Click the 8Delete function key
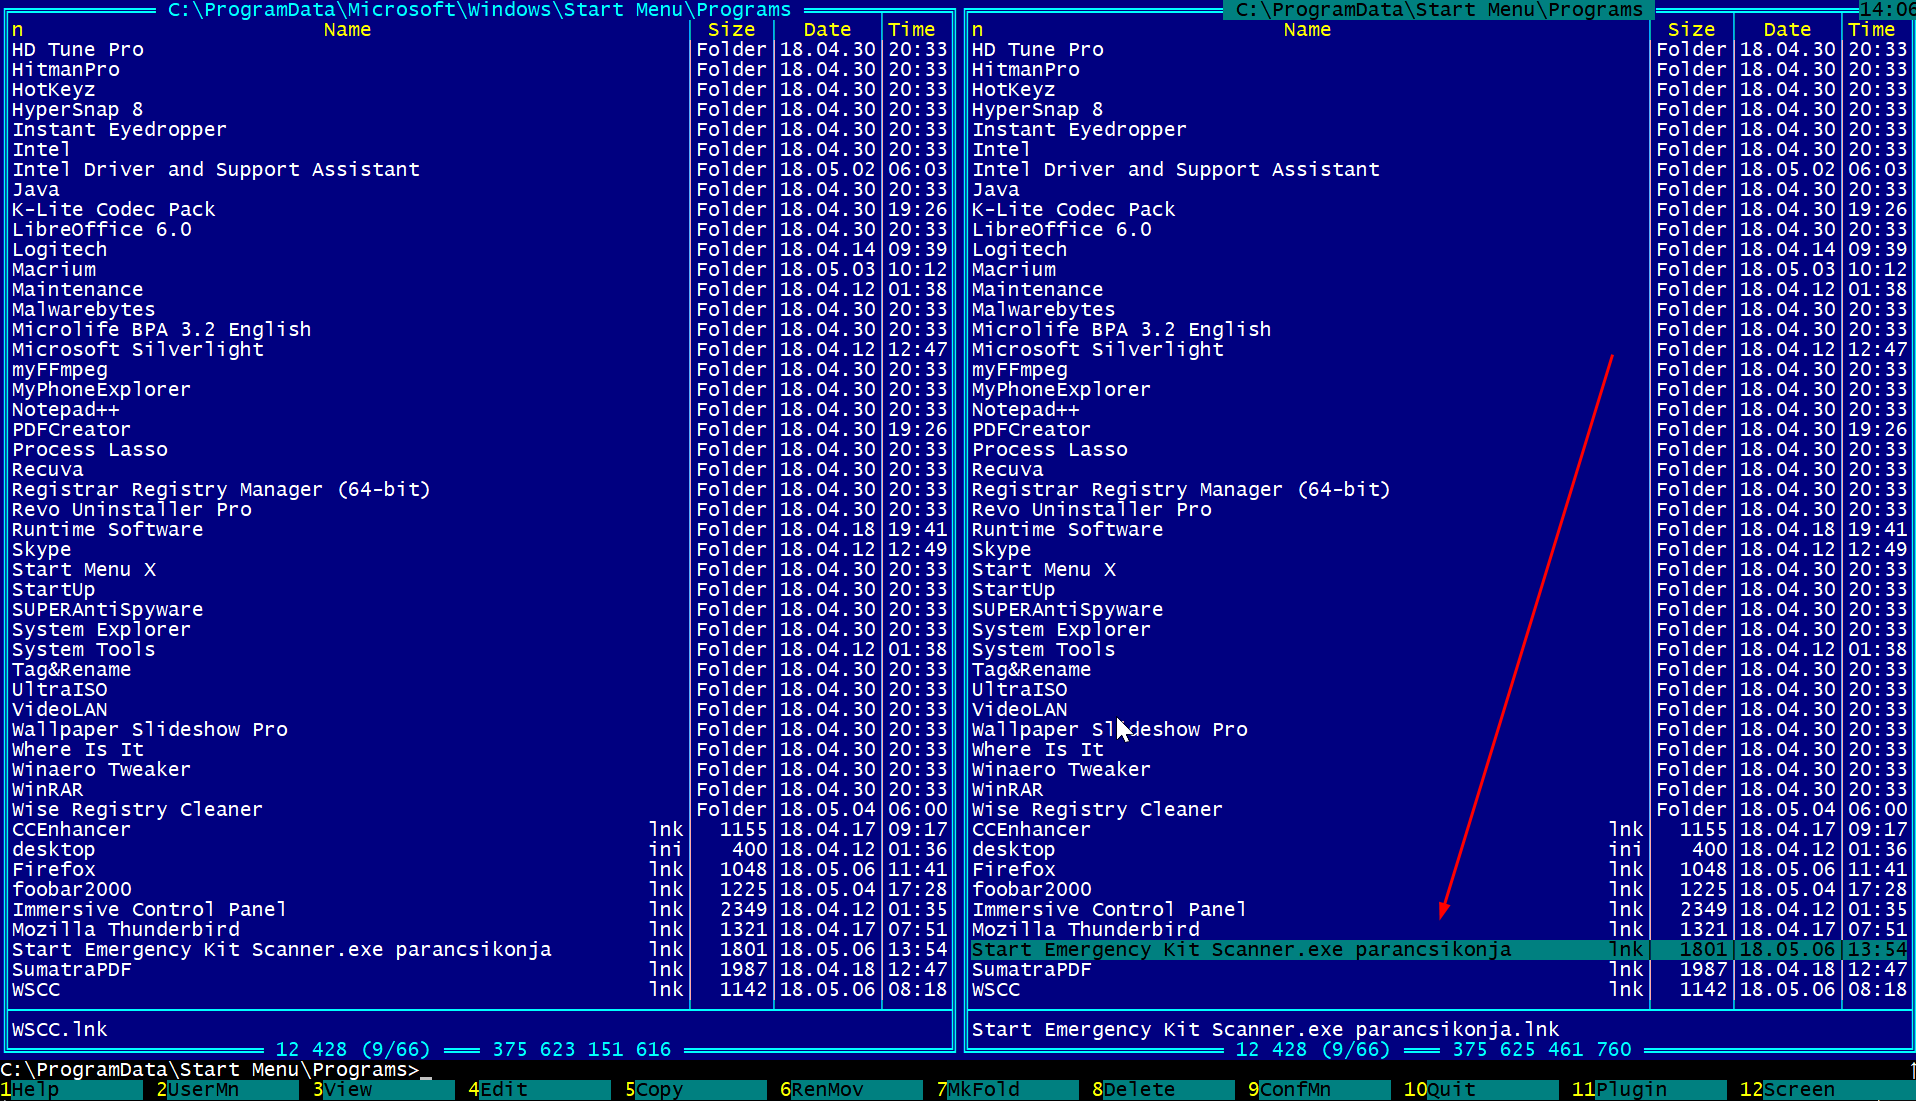The image size is (1916, 1101). 1163,1090
